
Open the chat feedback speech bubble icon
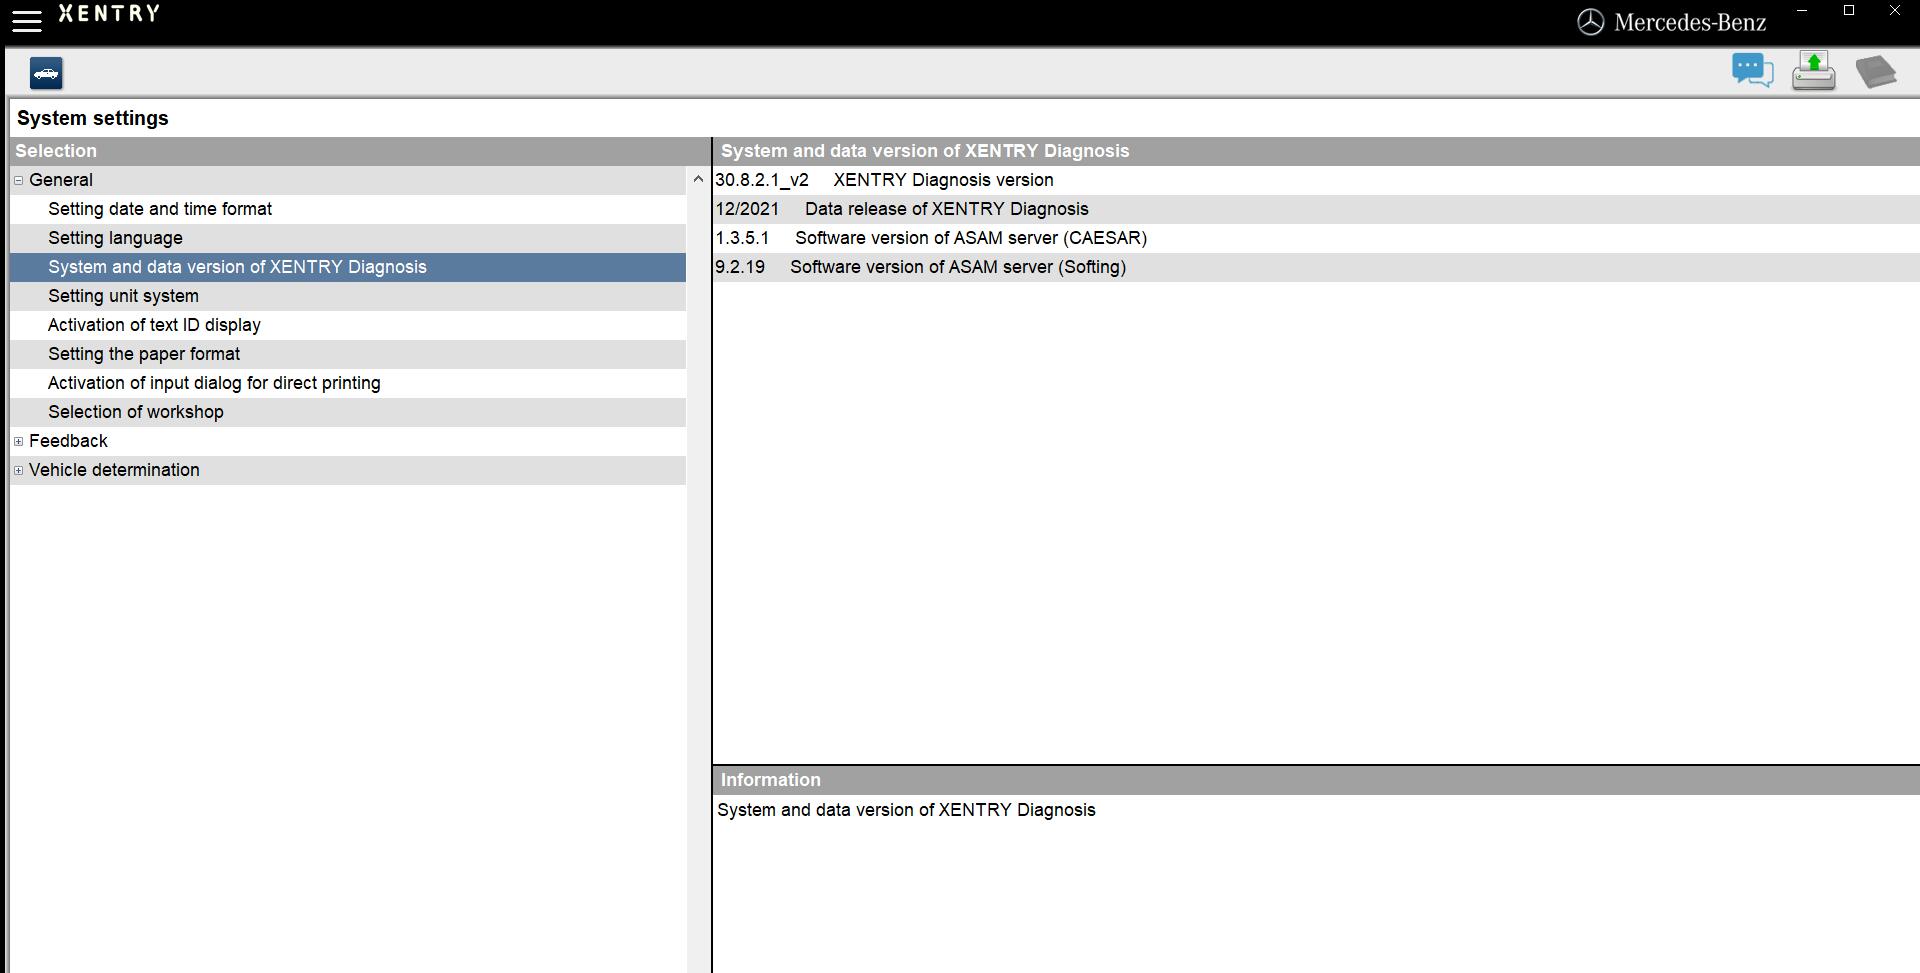1752,71
